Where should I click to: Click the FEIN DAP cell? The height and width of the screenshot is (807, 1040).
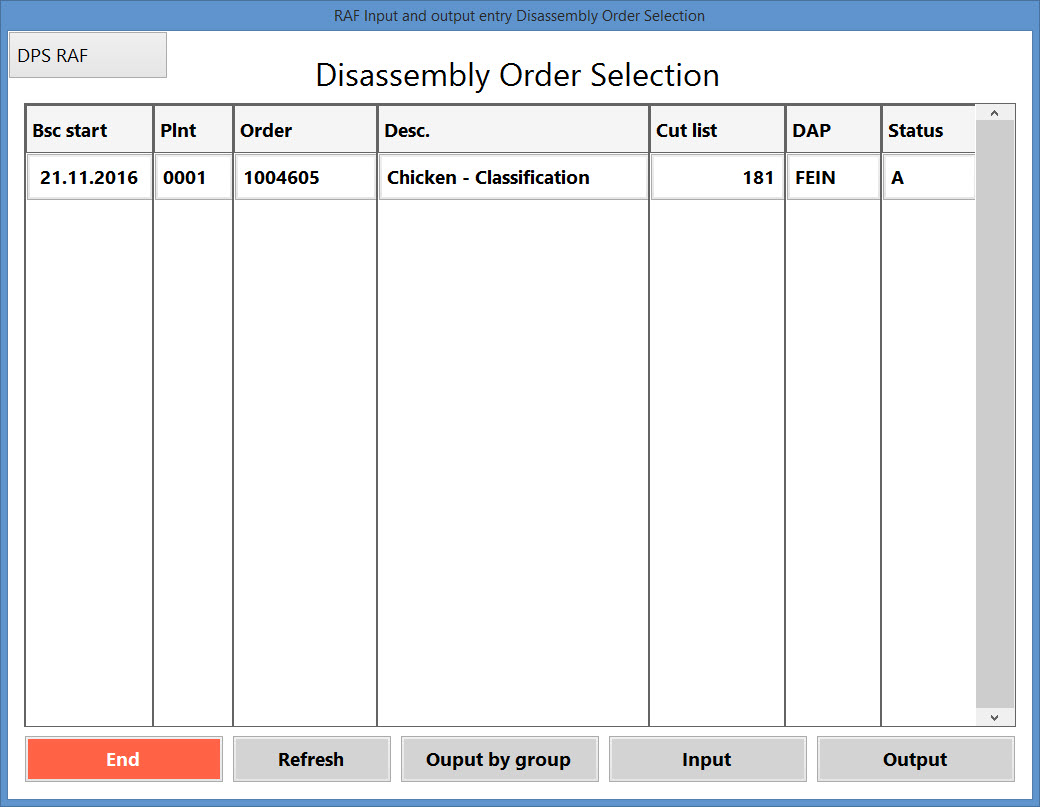point(833,178)
